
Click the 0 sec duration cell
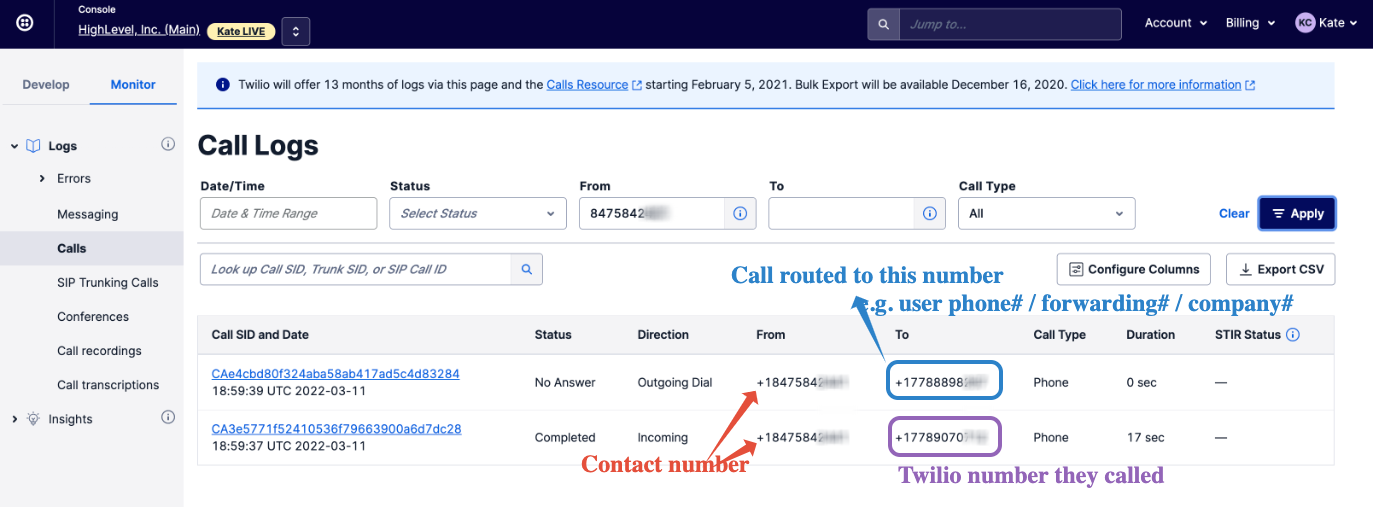tap(1142, 382)
